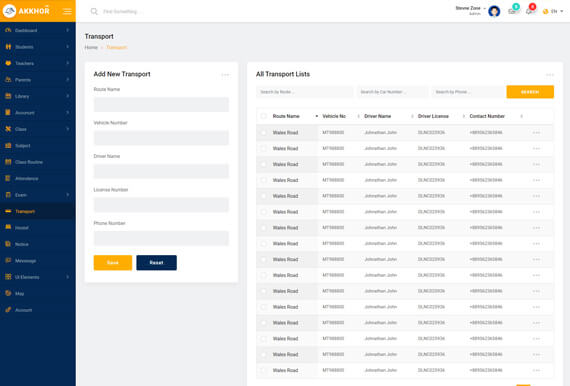
Task: Click the Class sidebar icon
Action: coord(8,129)
